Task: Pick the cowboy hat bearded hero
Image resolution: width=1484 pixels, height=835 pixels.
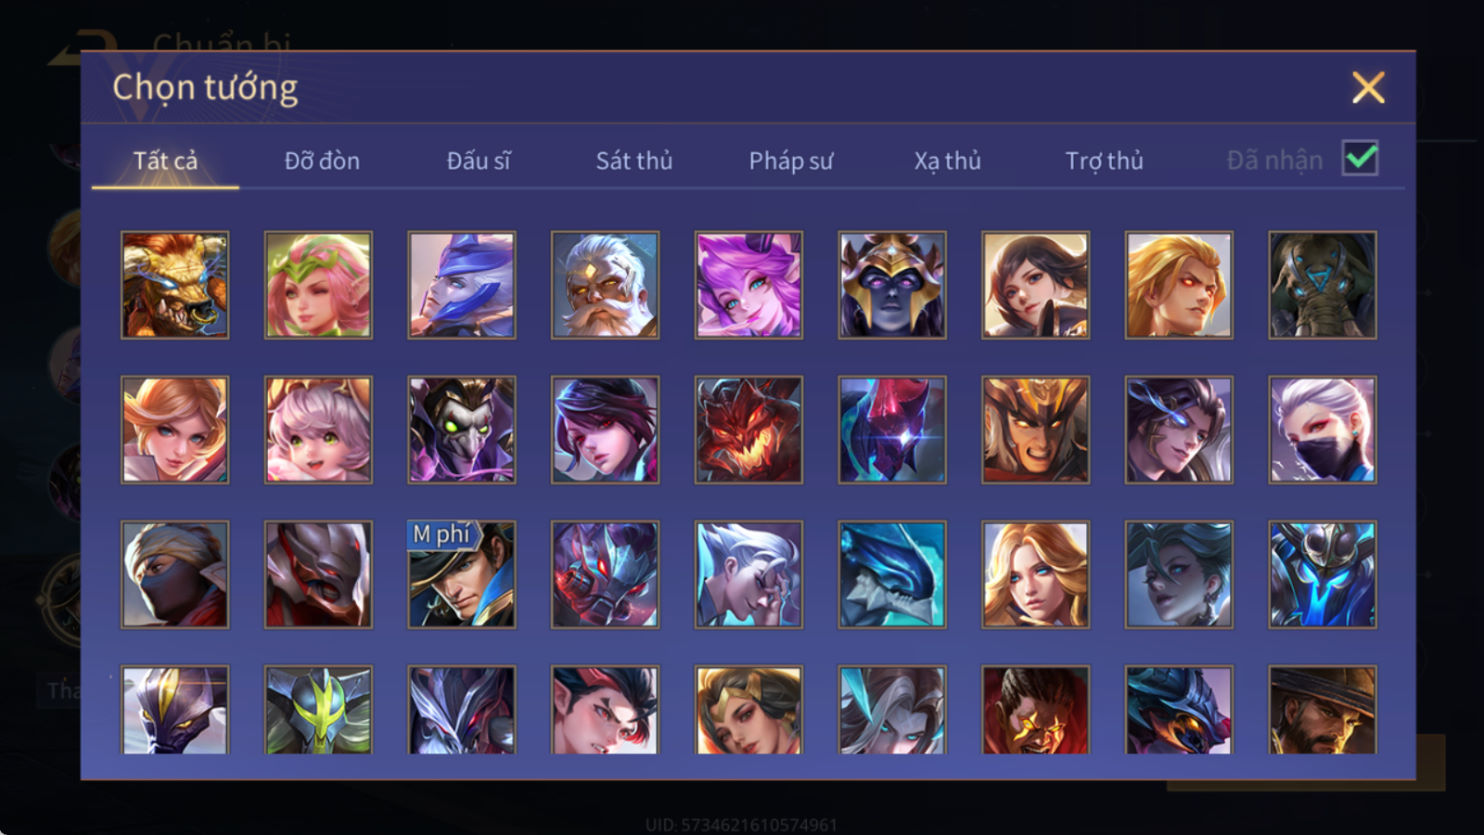Action: [1322, 710]
